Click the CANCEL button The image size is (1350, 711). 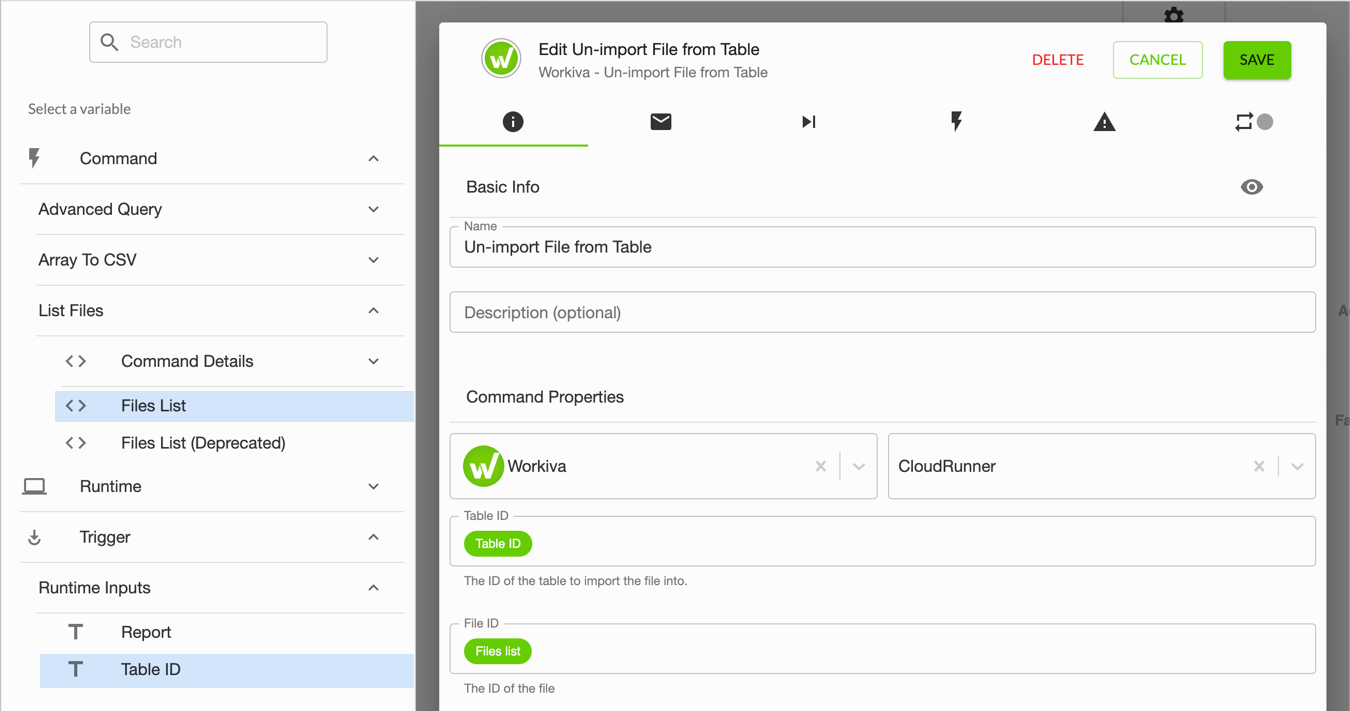click(1158, 60)
